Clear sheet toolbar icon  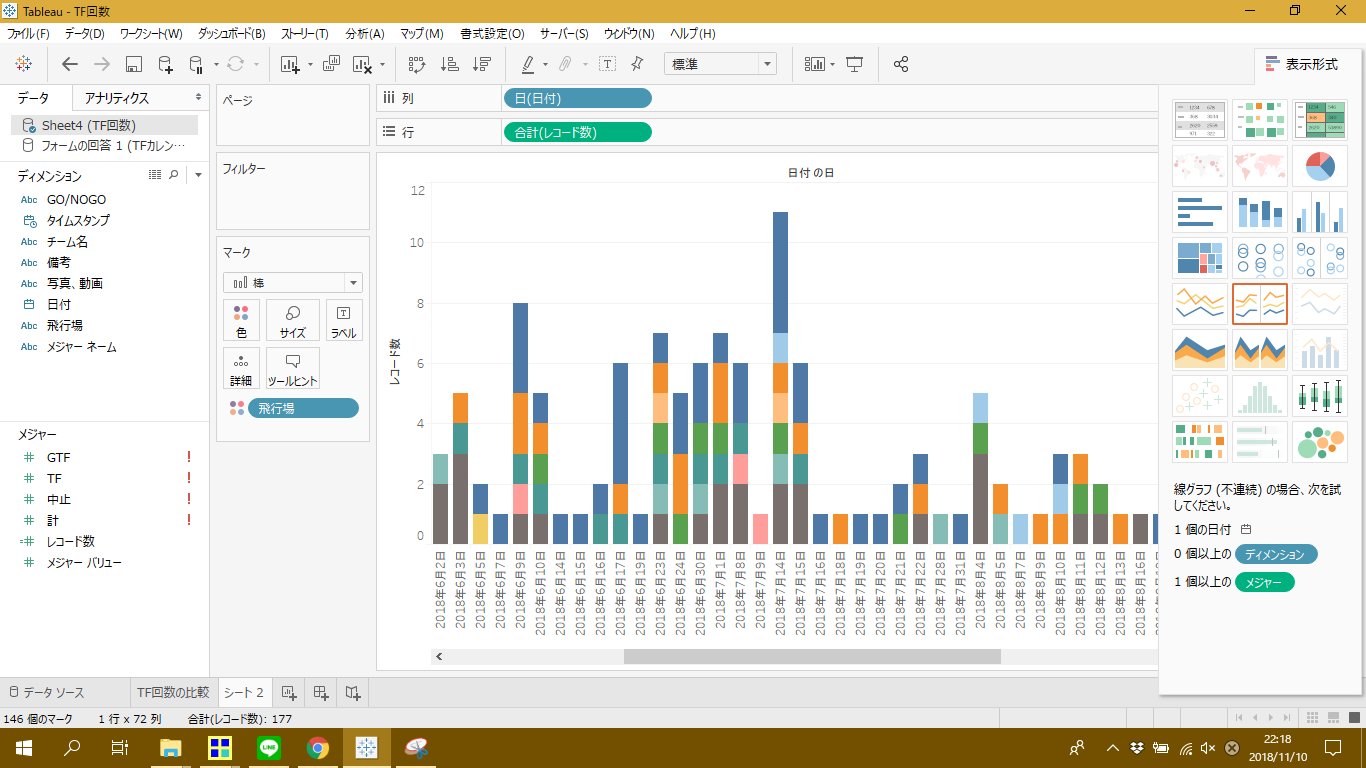363,64
